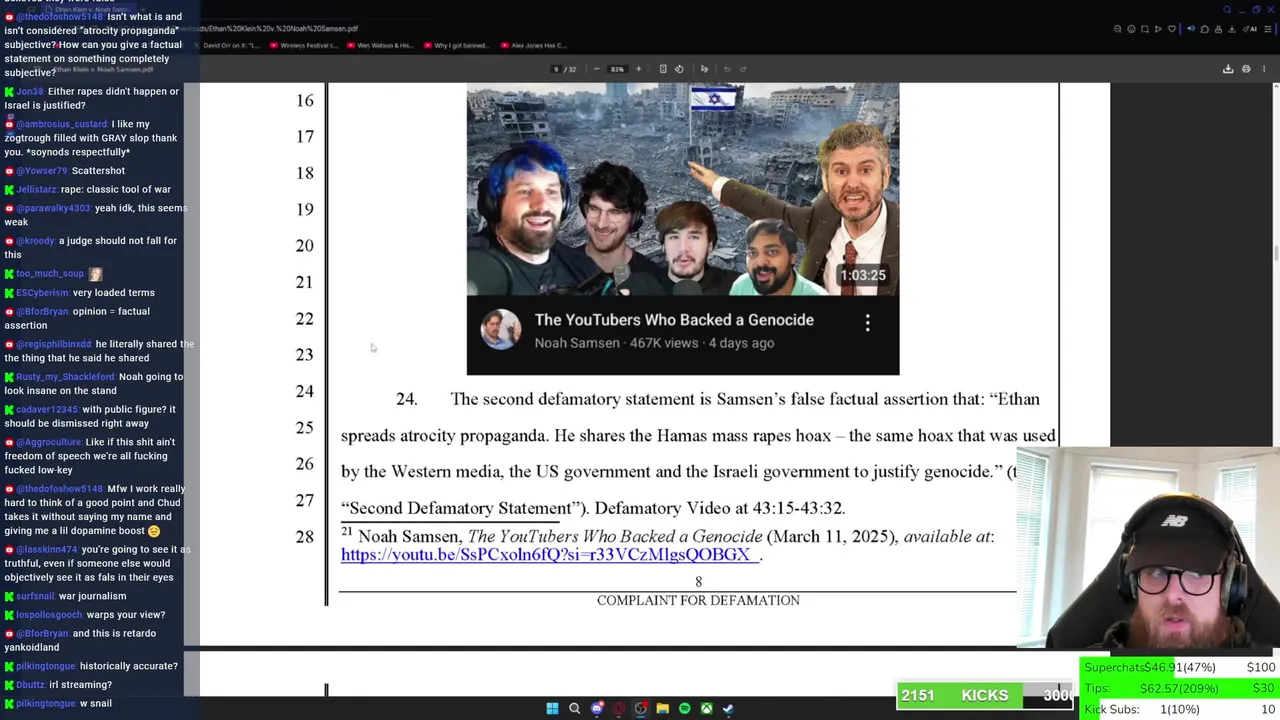The height and width of the screenshot is (720, 1280).
Task: Download the PDF using the download icon
Action: [1228, 69]
